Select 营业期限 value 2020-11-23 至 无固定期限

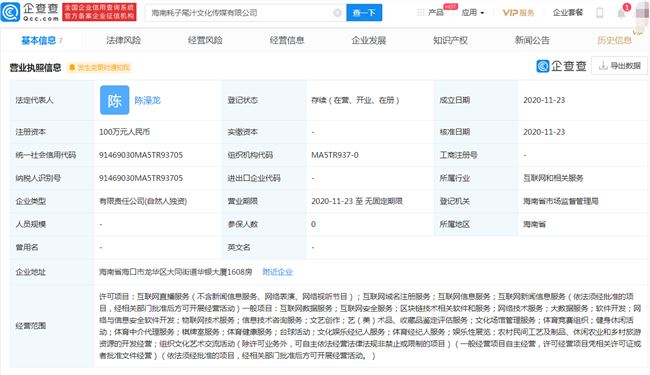pos(357,201)
